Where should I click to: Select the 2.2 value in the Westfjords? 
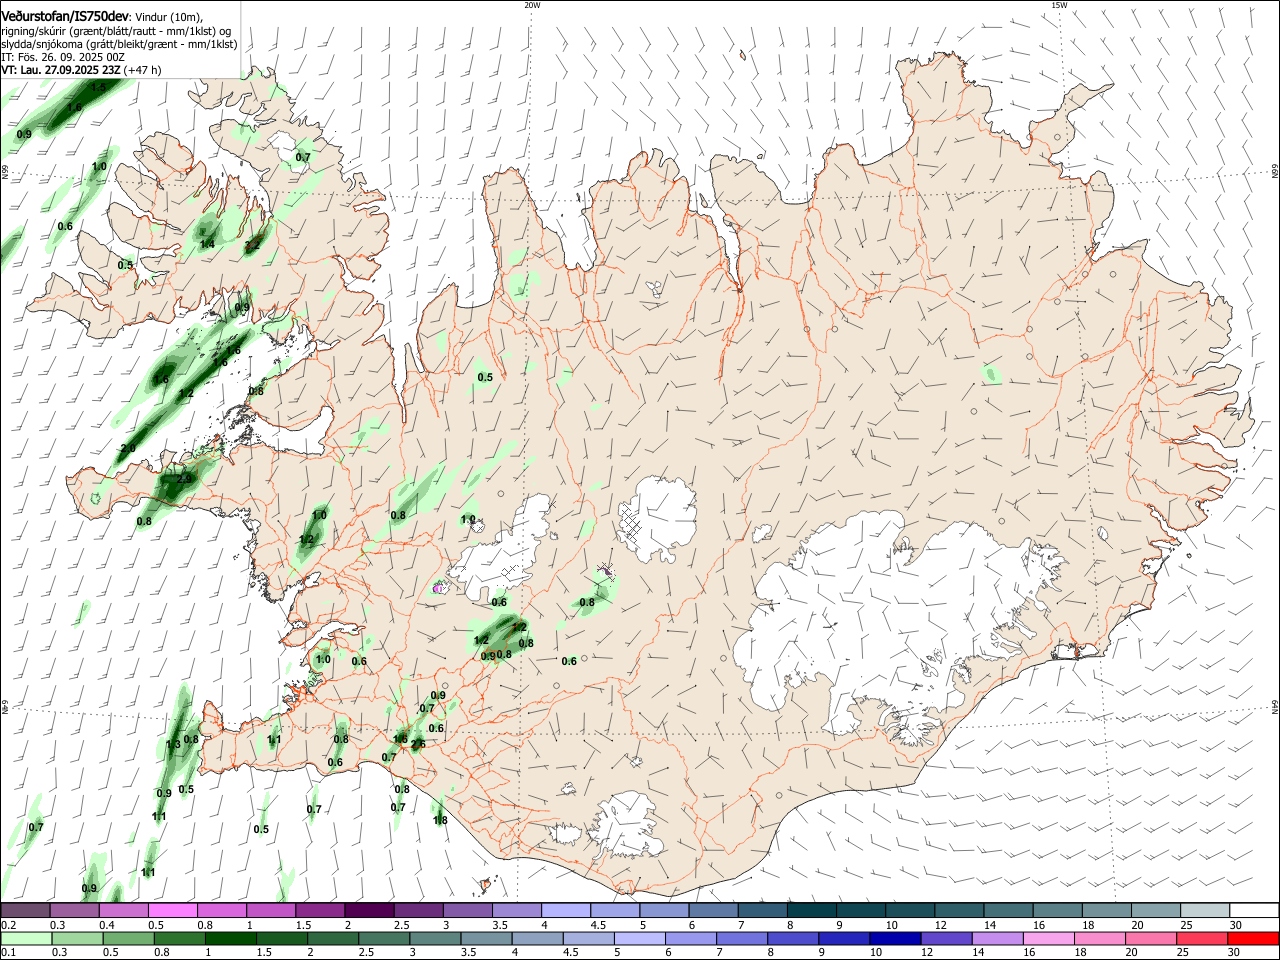pos(252,244)
